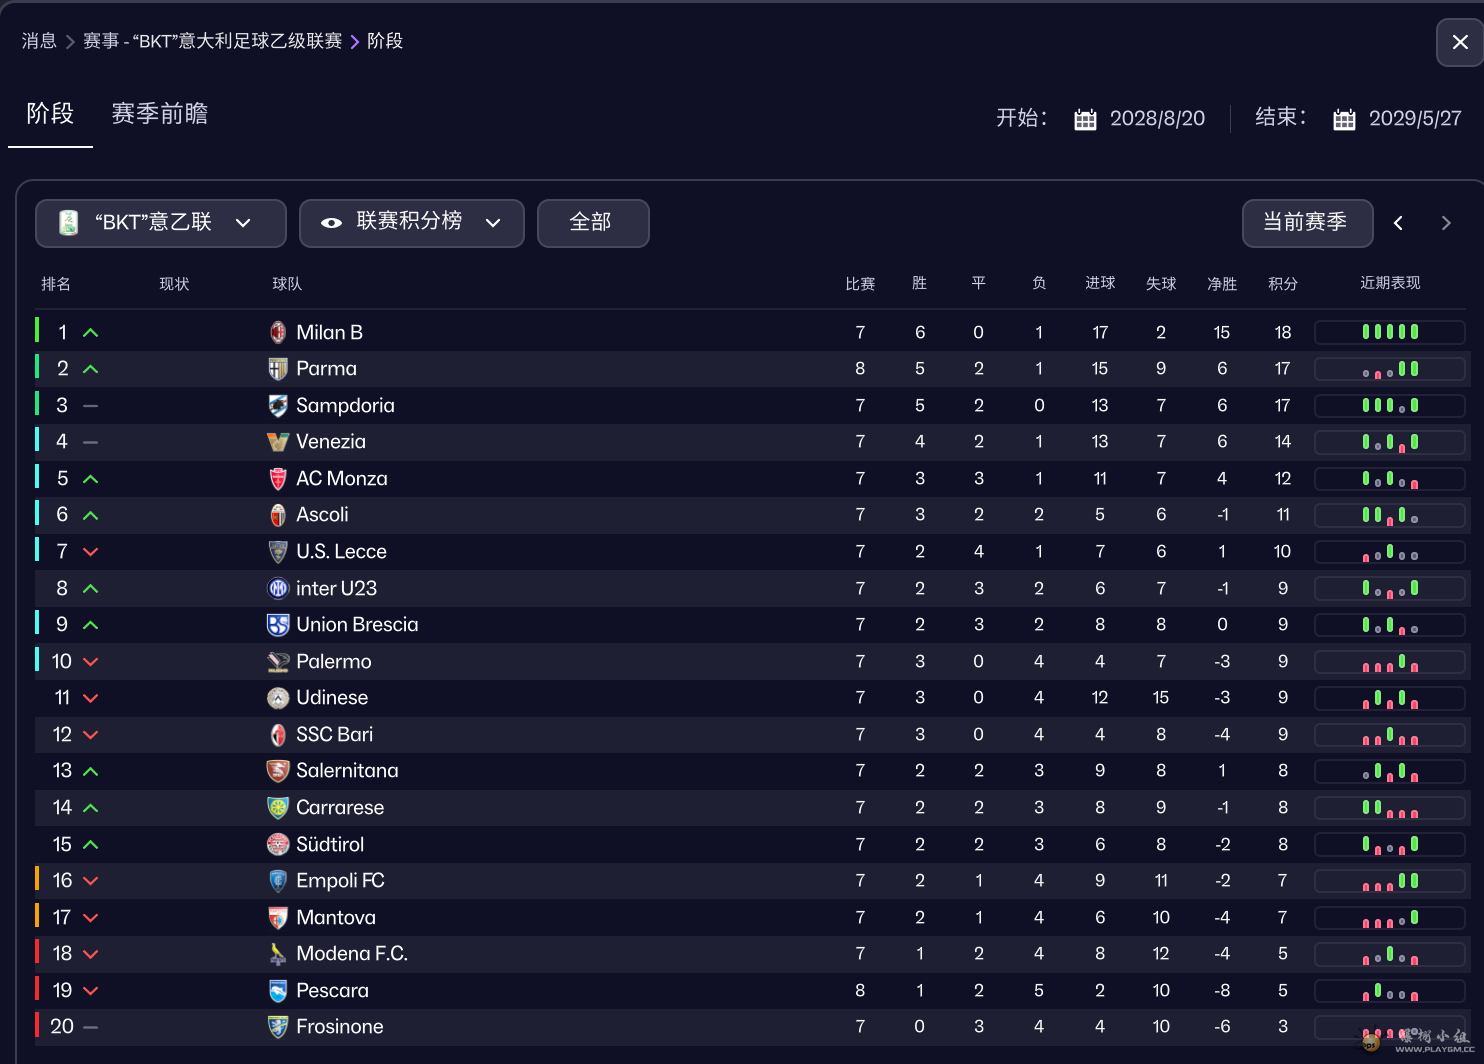Click the inter U23 club badge

[278, 588]
